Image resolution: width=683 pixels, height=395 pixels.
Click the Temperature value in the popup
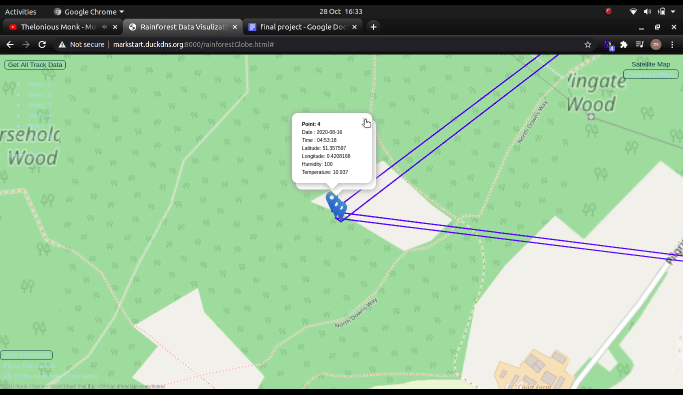(x=340, y=172)
